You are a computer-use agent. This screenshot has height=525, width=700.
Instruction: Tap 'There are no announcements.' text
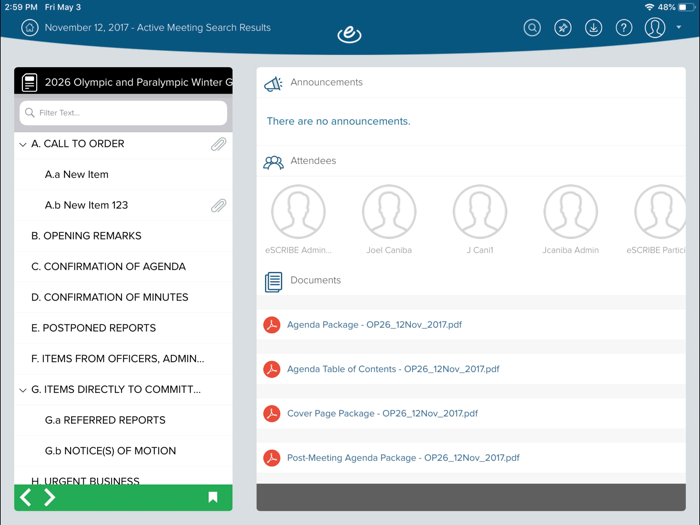pos(338,121)
